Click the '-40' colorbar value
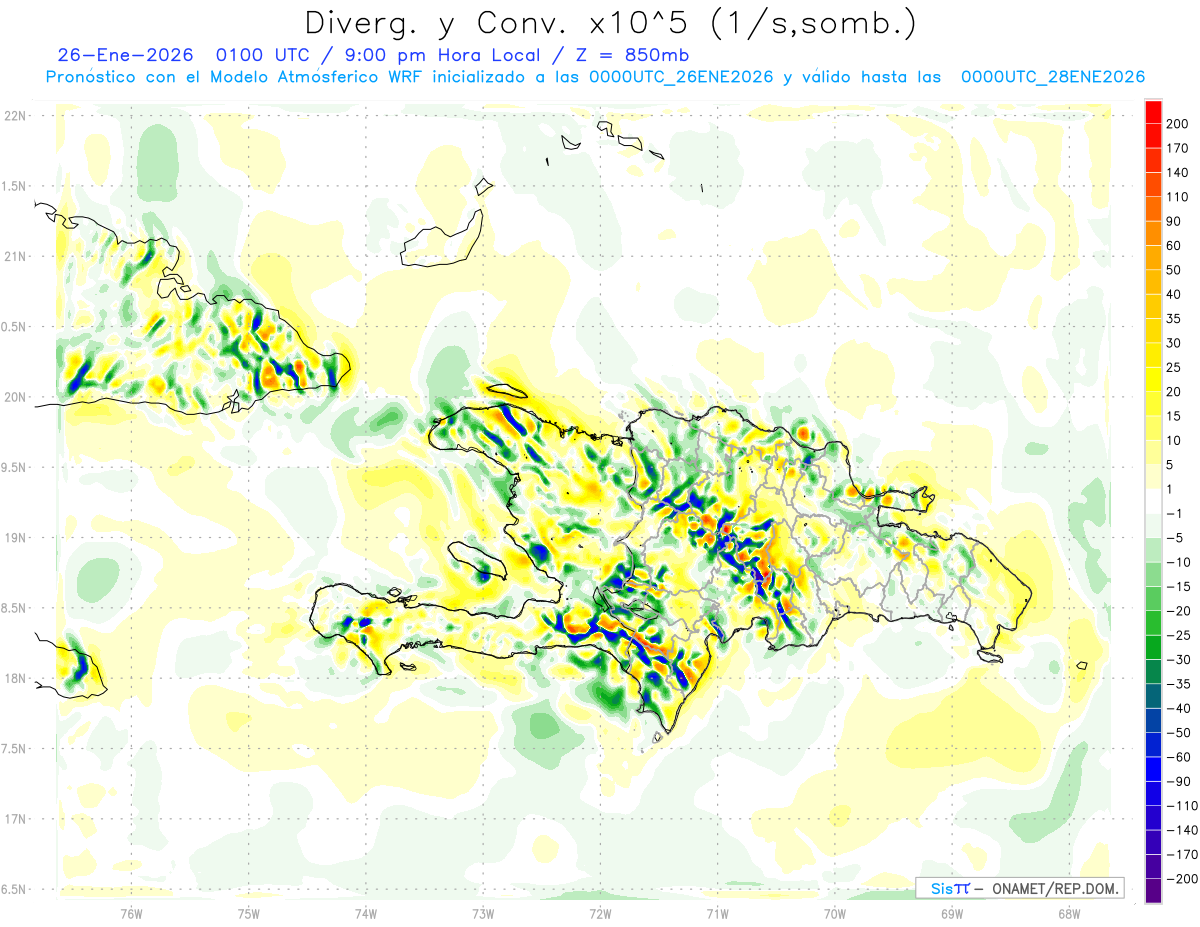1200x927 pixels. point(1177,709)
